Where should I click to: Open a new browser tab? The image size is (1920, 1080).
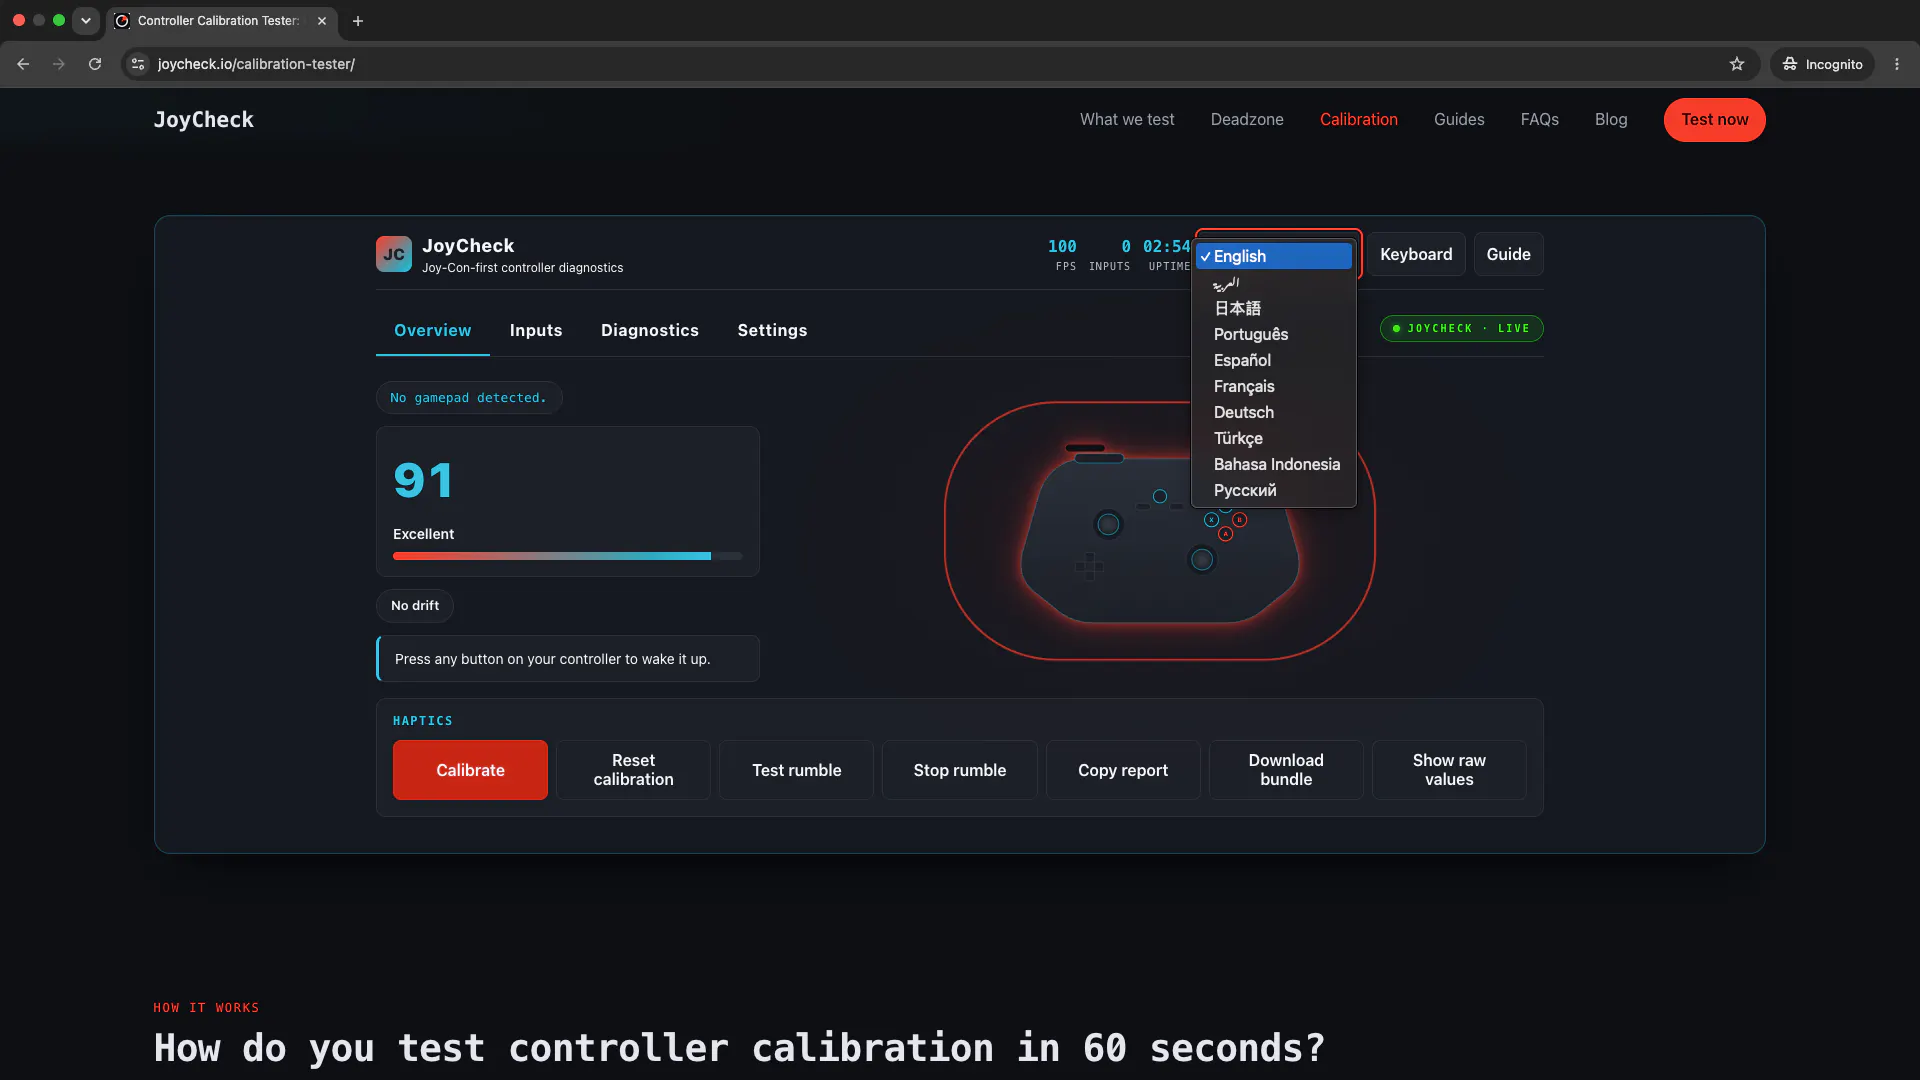click(x=358, y=20)
